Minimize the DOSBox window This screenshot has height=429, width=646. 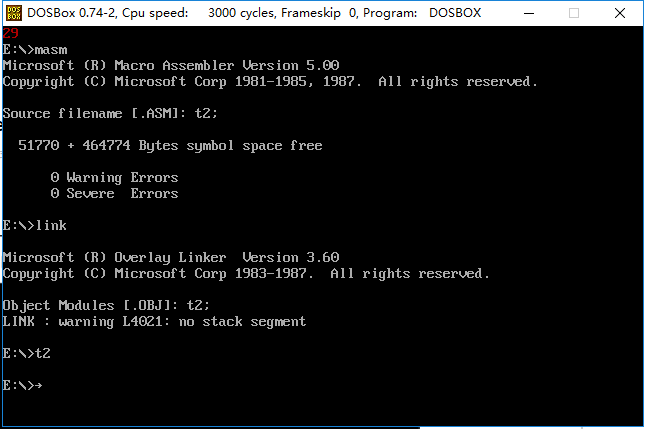529,13
